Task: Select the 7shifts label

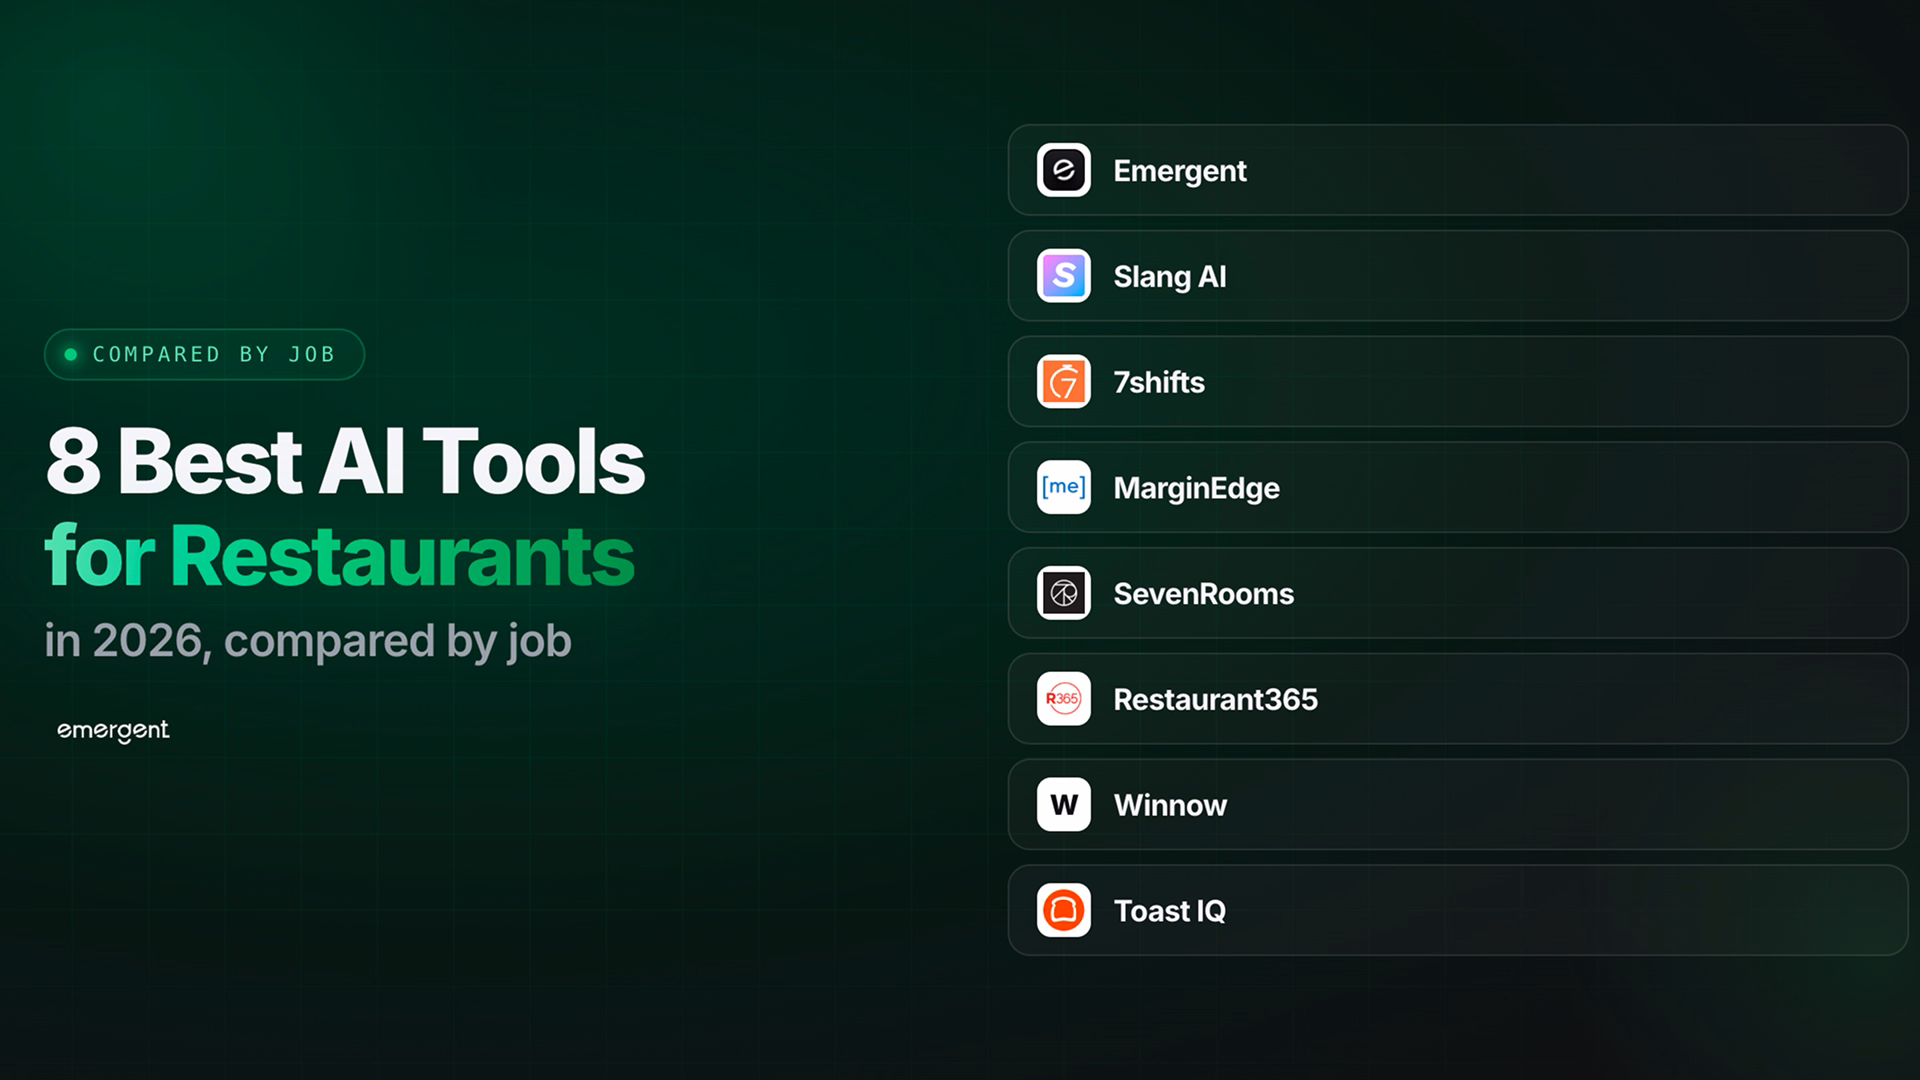Action: point(1159,382)
